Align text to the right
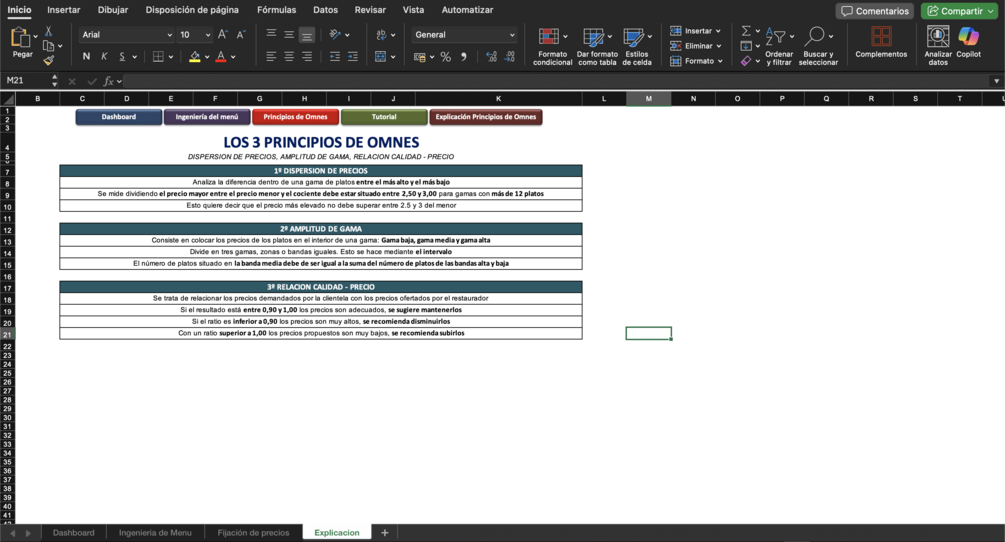The width and height of the screenshot is (1005, 542). [307, 56]
